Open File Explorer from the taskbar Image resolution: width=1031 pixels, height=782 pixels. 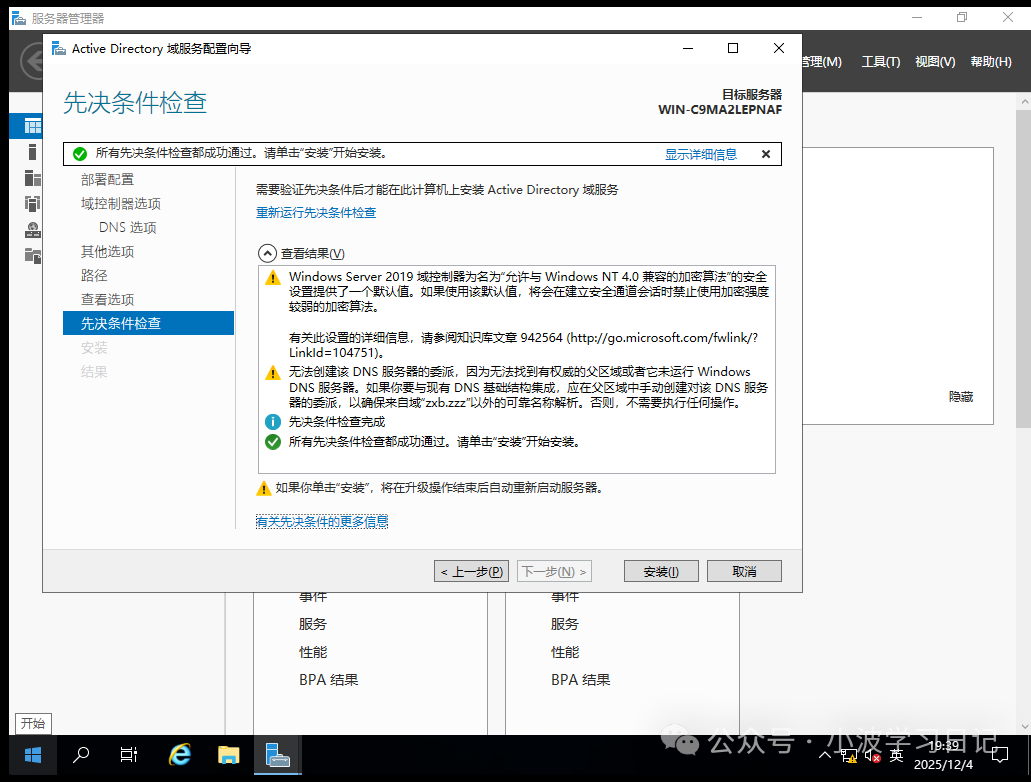[x=228, y=755]
